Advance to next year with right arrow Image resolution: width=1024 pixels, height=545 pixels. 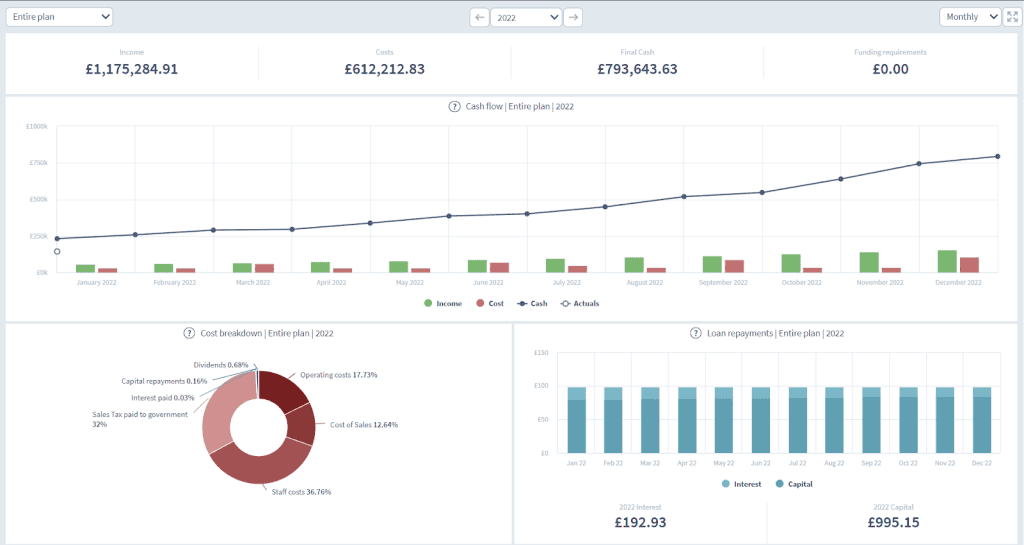coord(573,17)
